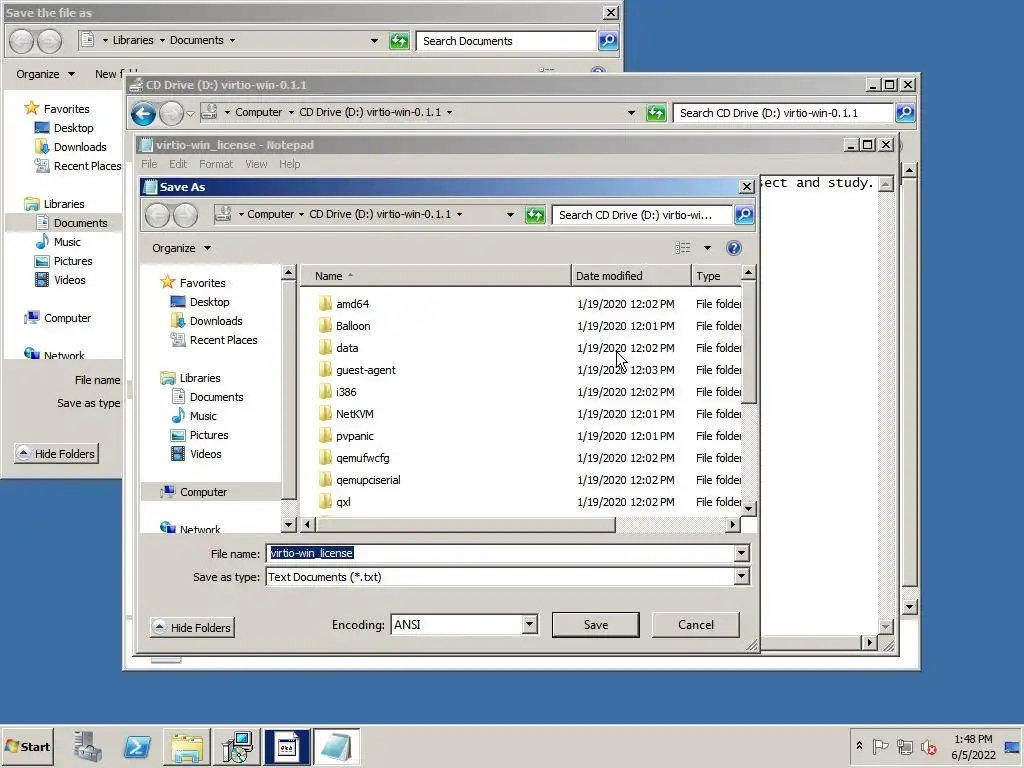Expand the File name history dropdown
The height and width of the screenshot is (768, 1024).
pos(741,553)
